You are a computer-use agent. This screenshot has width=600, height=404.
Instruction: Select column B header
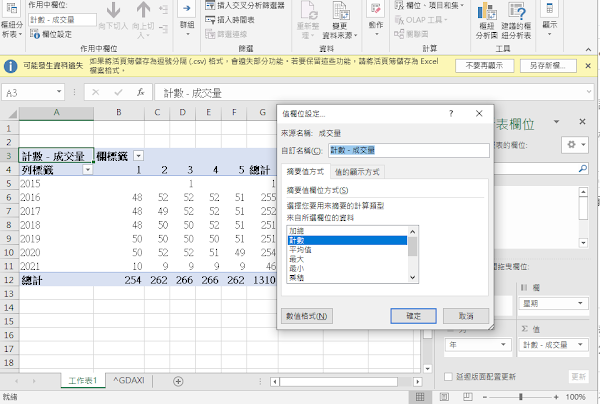(119, 112)
